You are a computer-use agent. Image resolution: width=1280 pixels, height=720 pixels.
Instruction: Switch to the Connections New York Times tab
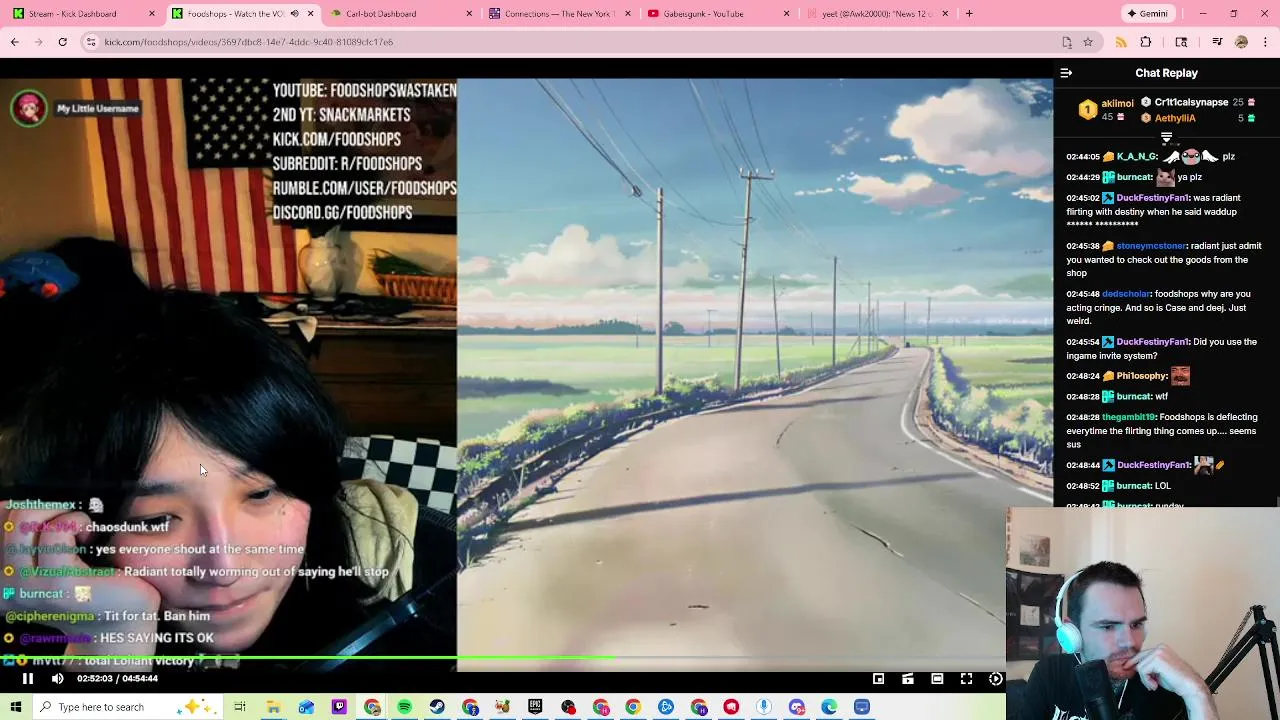[x=560, y=14]
